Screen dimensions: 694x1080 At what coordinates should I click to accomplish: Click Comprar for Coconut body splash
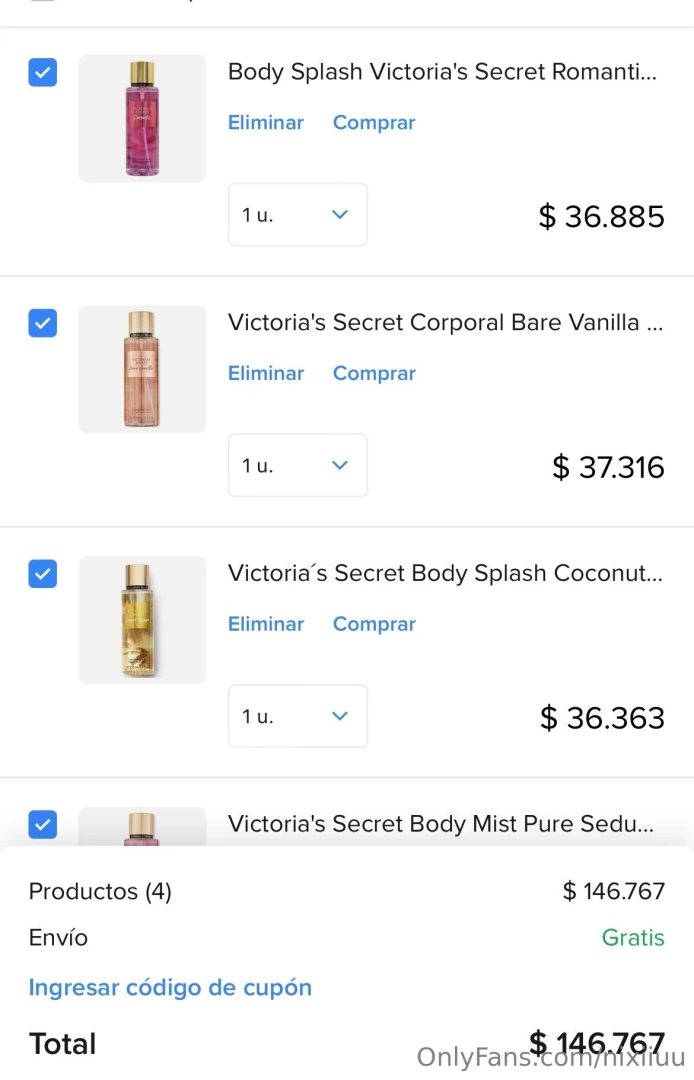pos(374,623)
